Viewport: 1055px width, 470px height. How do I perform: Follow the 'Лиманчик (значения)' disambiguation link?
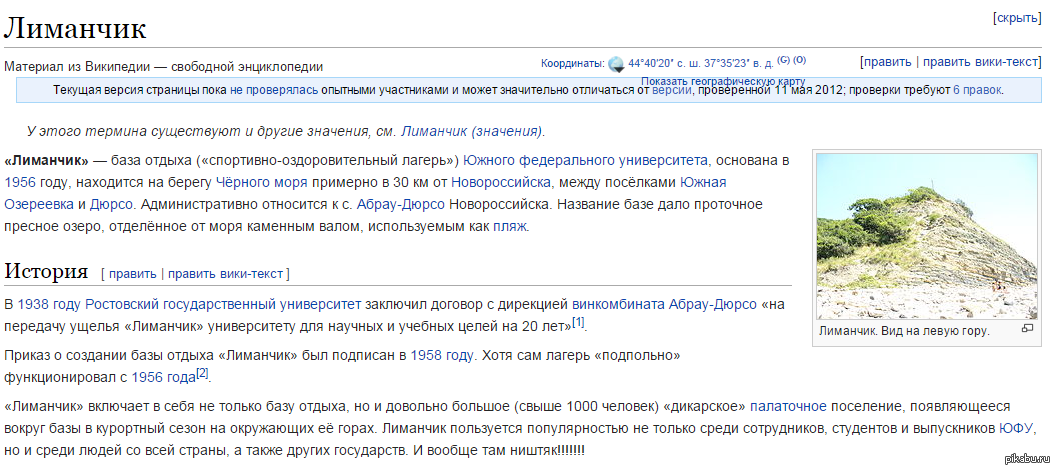(472, 131)
